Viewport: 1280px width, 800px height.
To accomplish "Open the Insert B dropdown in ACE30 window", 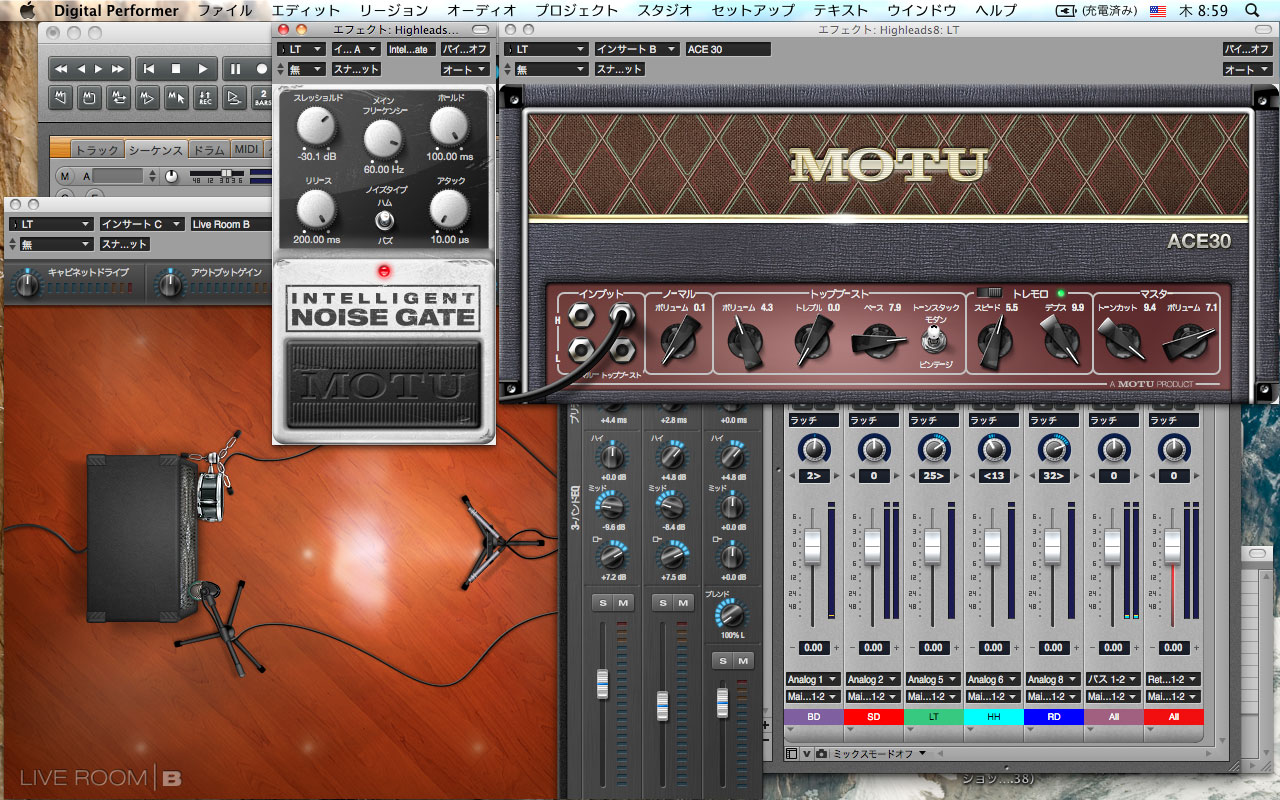I will click(637, 49).
